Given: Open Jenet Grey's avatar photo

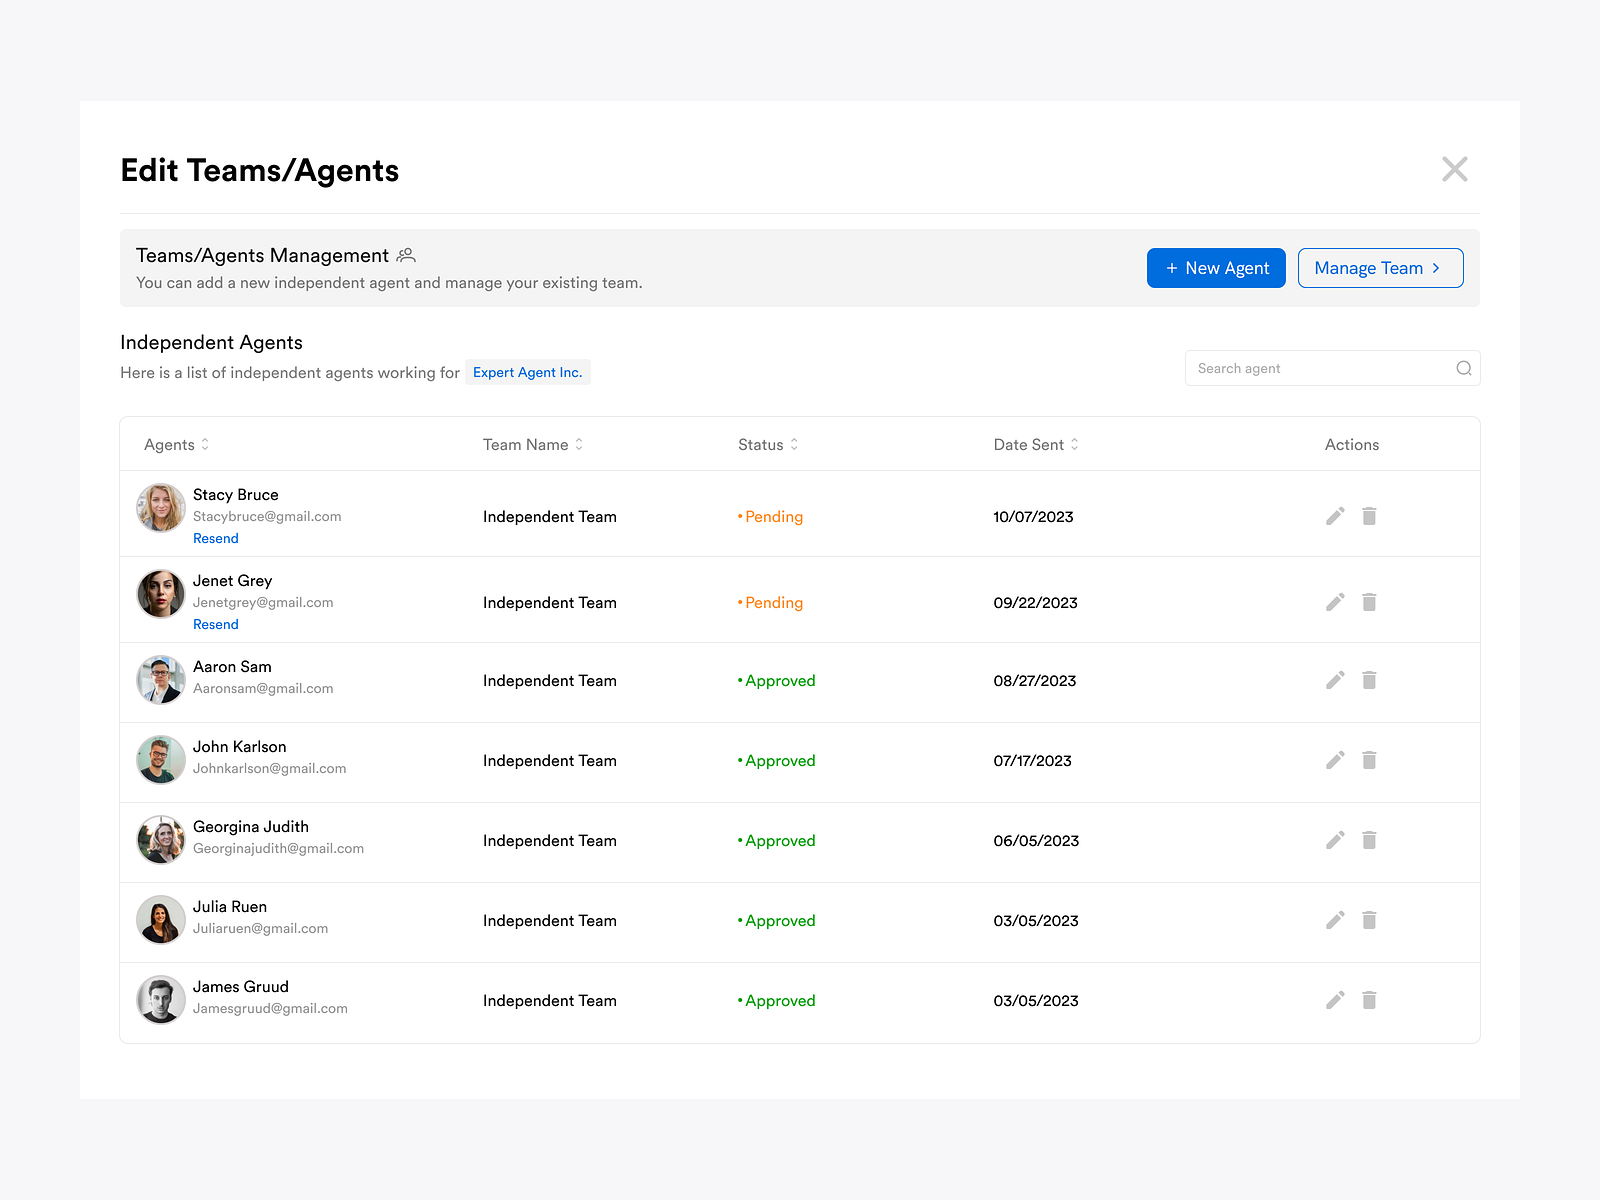Looking at the screenshot, I should tap(161, 594).
